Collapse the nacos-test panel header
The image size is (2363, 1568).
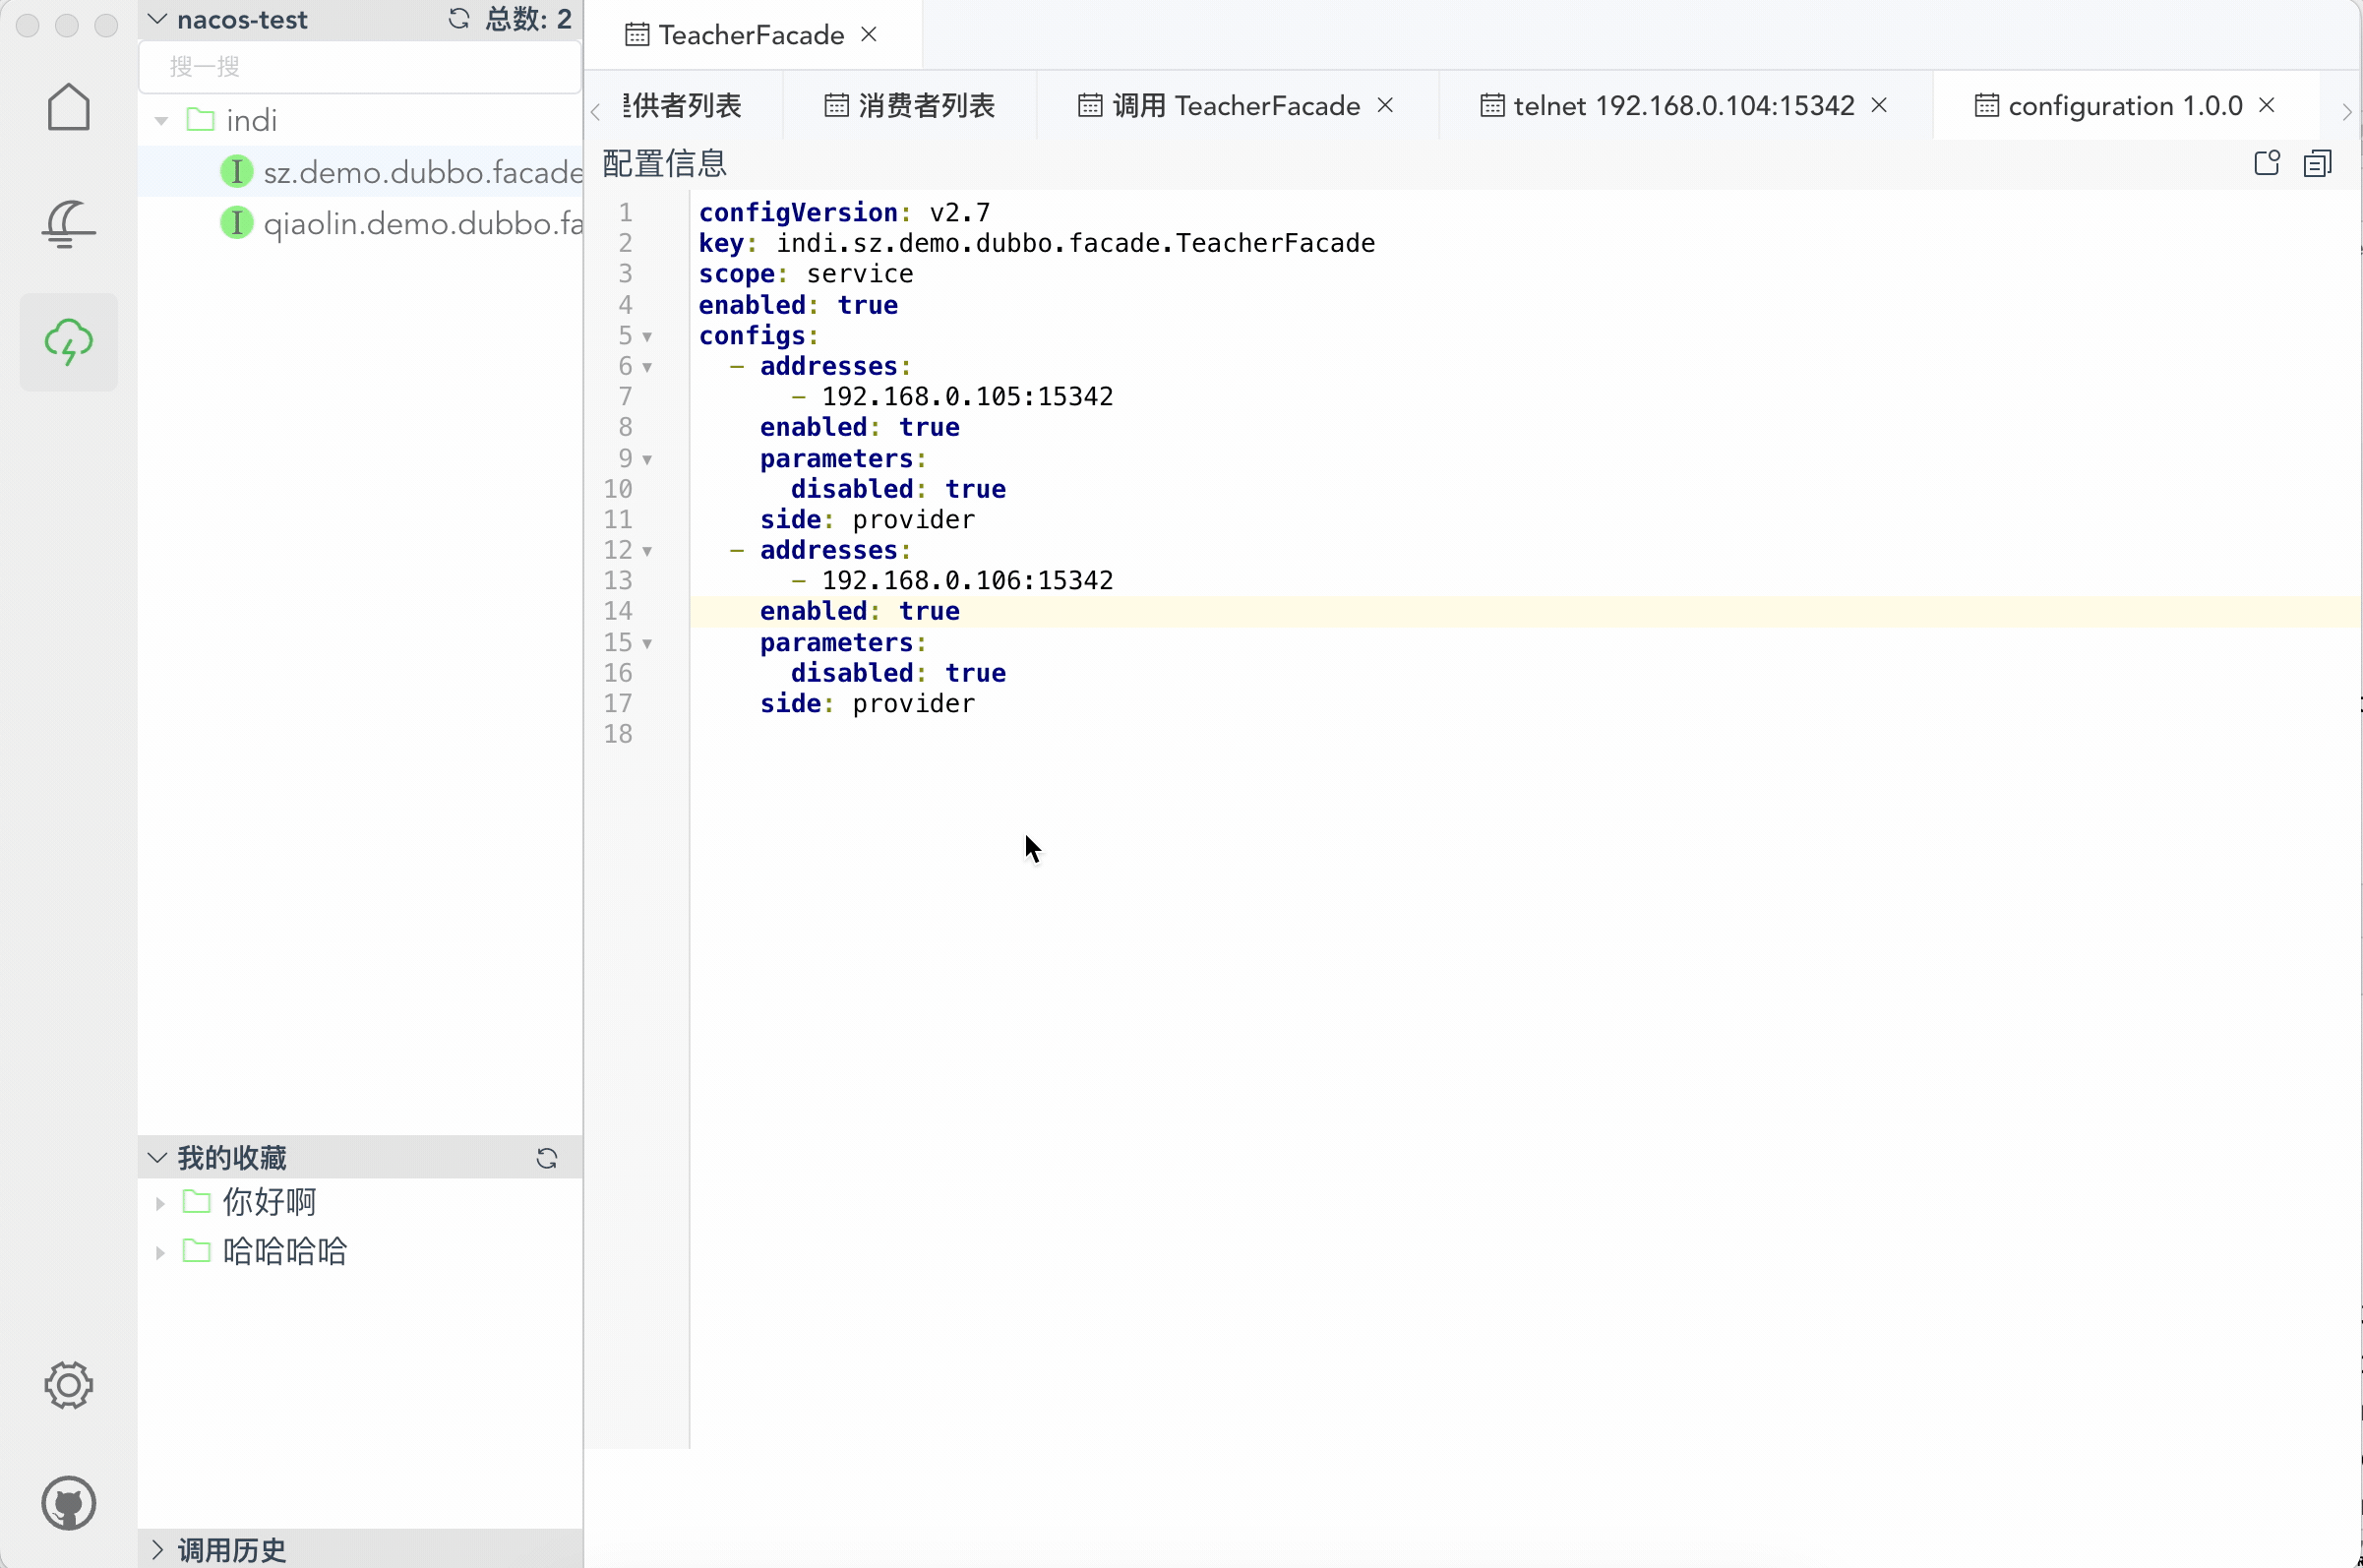point(157,19)
